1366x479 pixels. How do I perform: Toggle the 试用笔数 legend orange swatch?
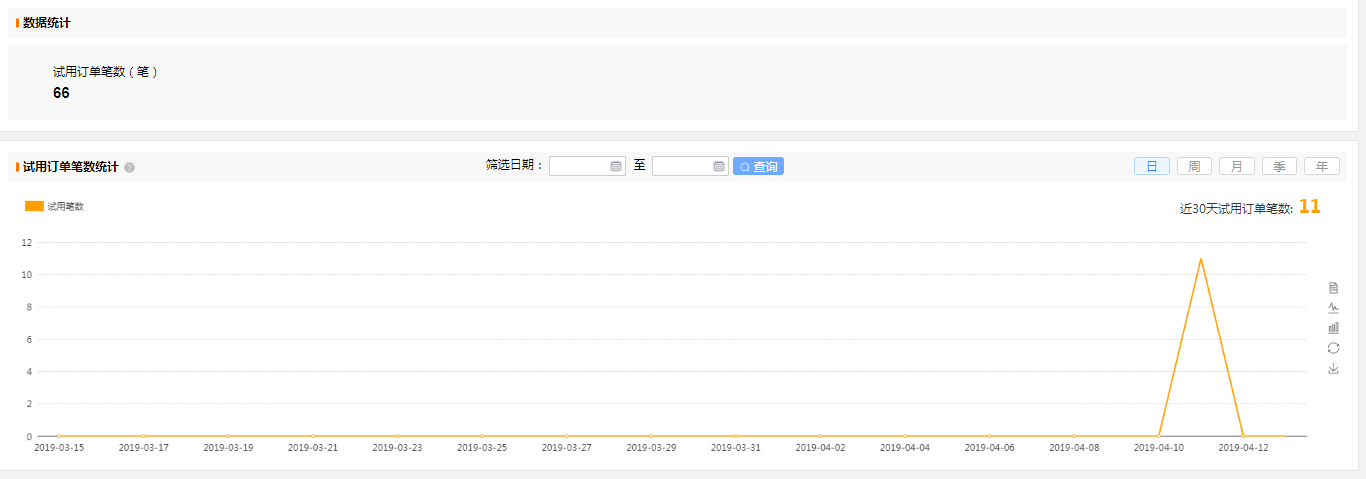[x=34, y=206]
